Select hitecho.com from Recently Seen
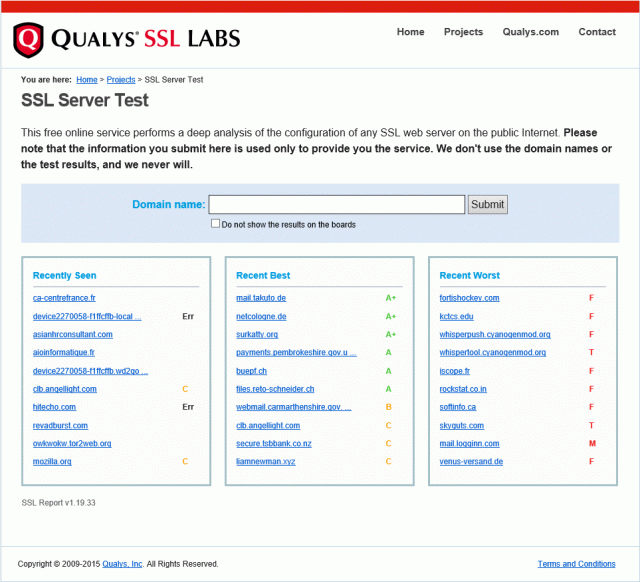 (x=54, y=407)
